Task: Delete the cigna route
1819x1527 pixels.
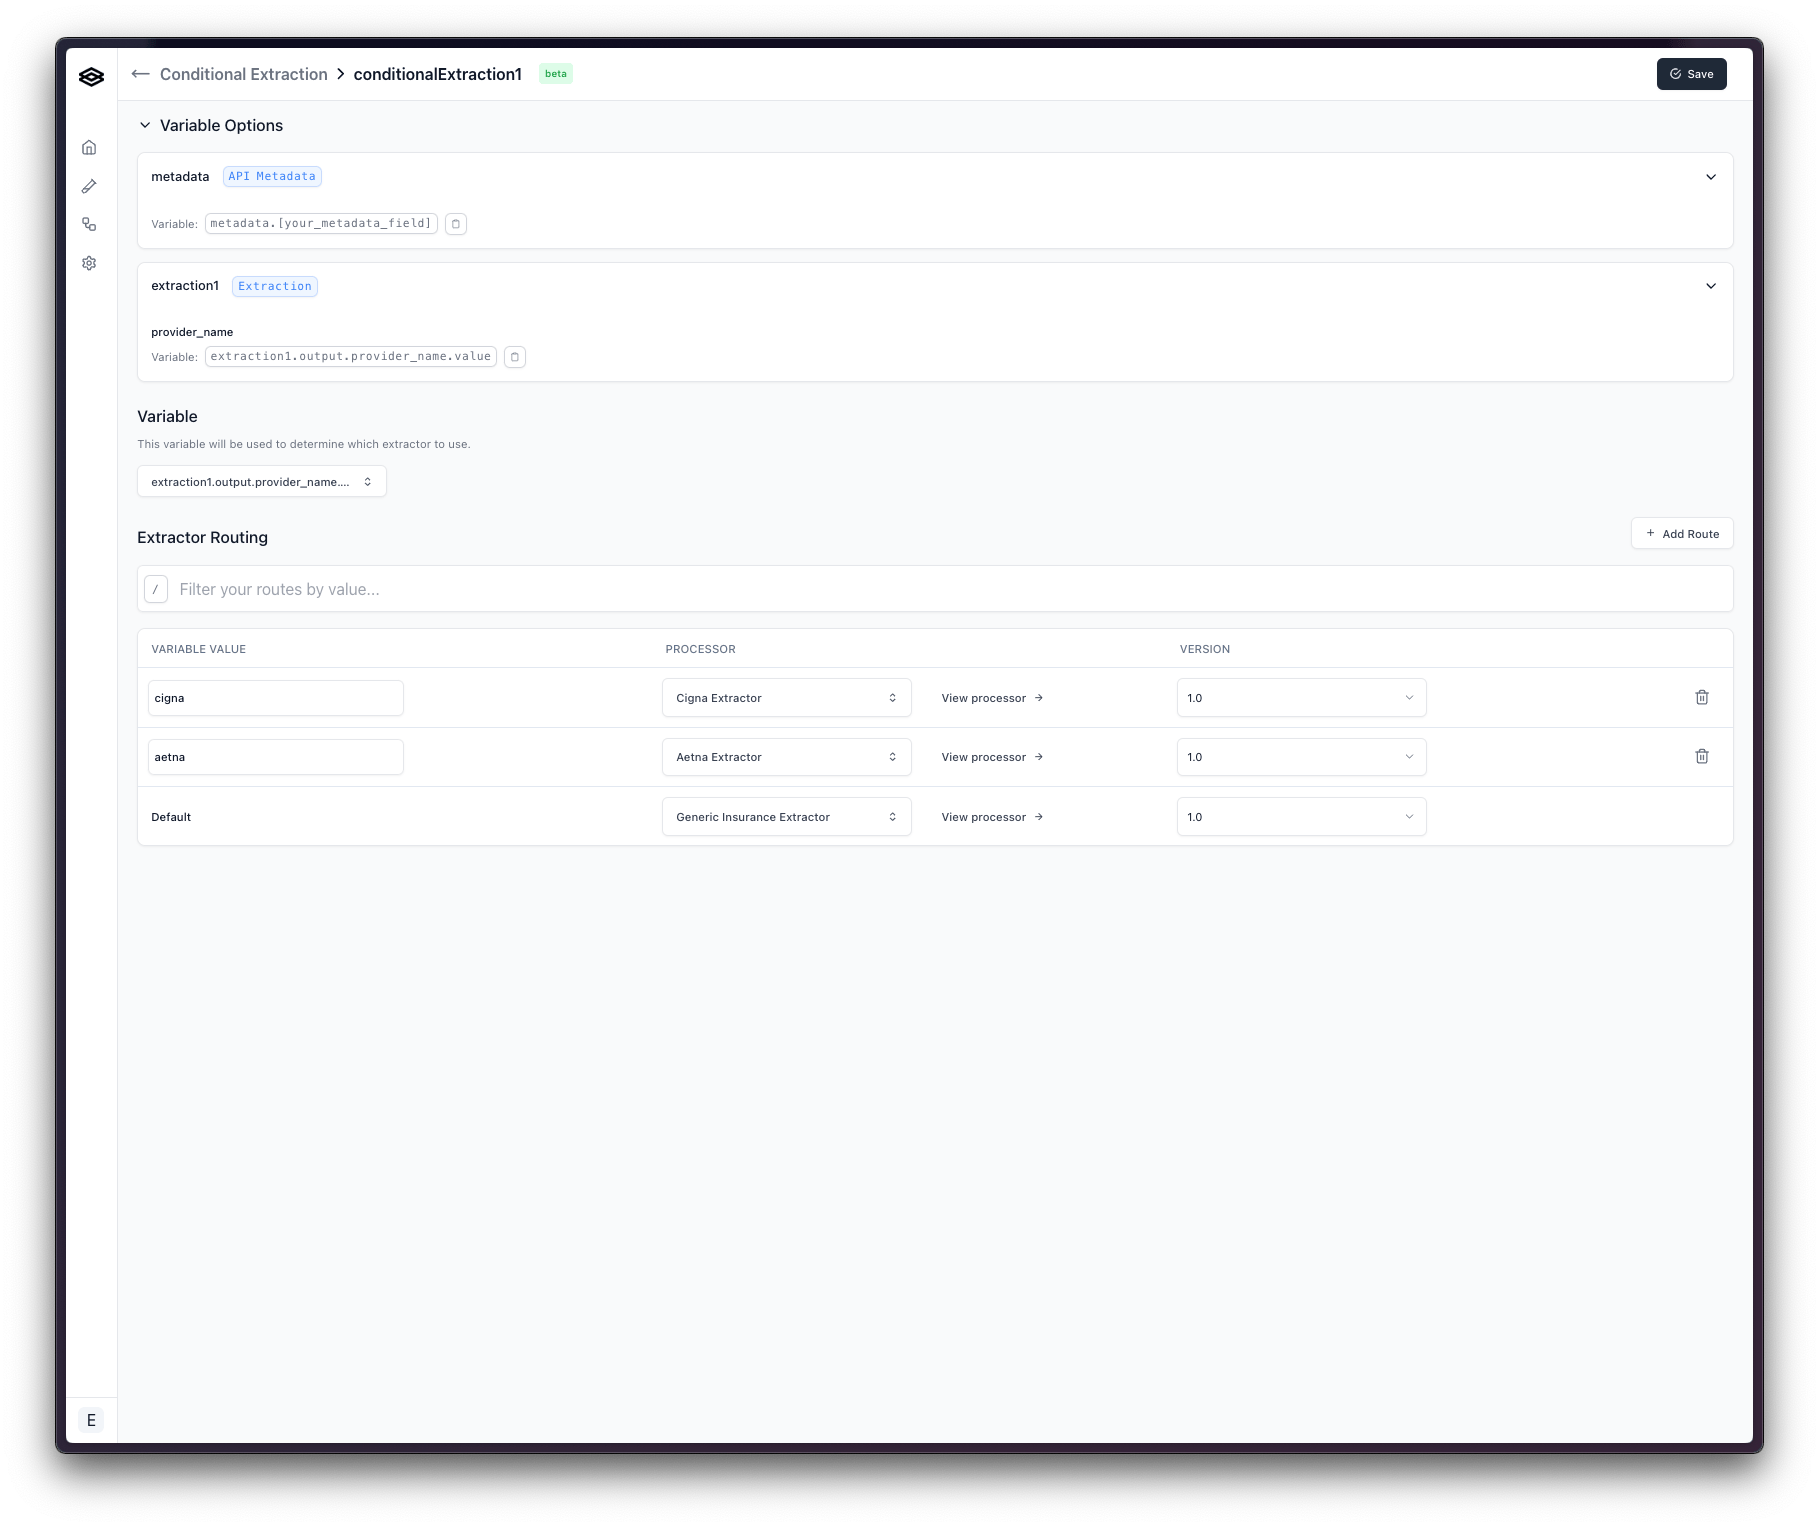Action: [x=1702, y=697]
